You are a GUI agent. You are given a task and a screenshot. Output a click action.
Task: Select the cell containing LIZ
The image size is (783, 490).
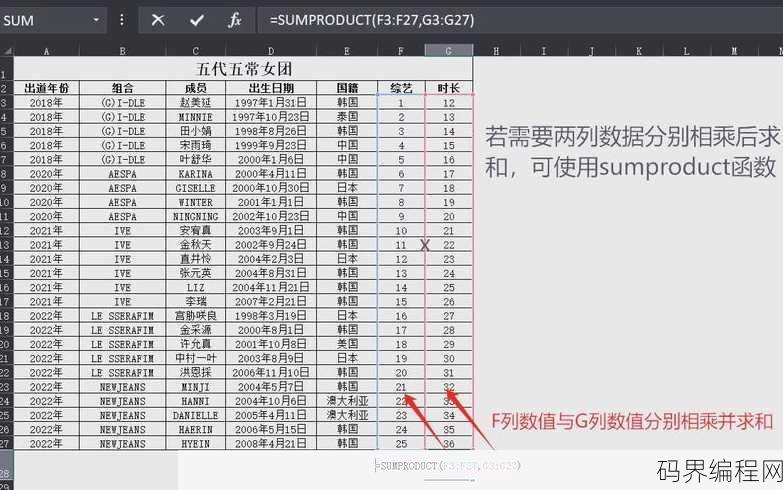coord(195,287)
